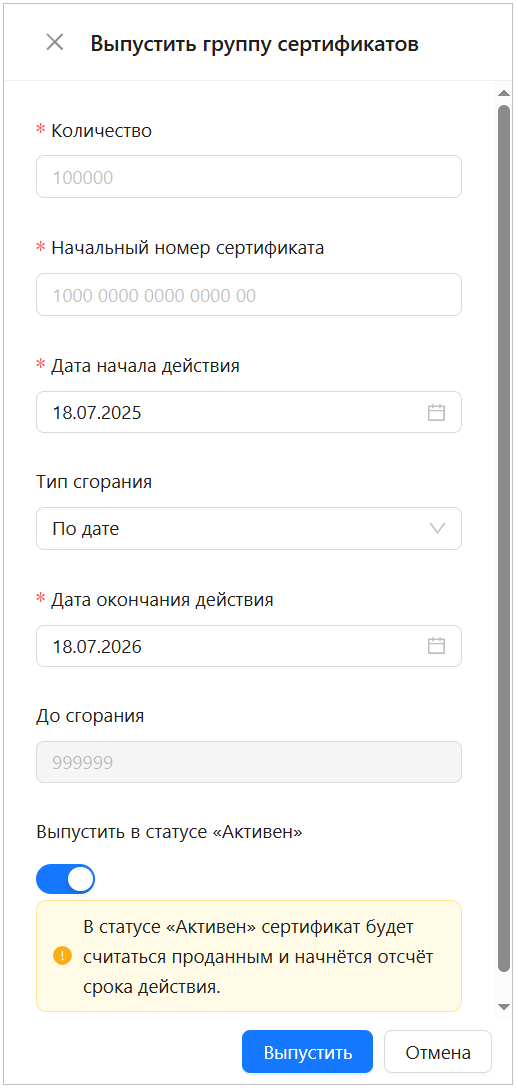The image size is (516, 1088).
Task: Click the Отмена button
Action: [438, 1052]
